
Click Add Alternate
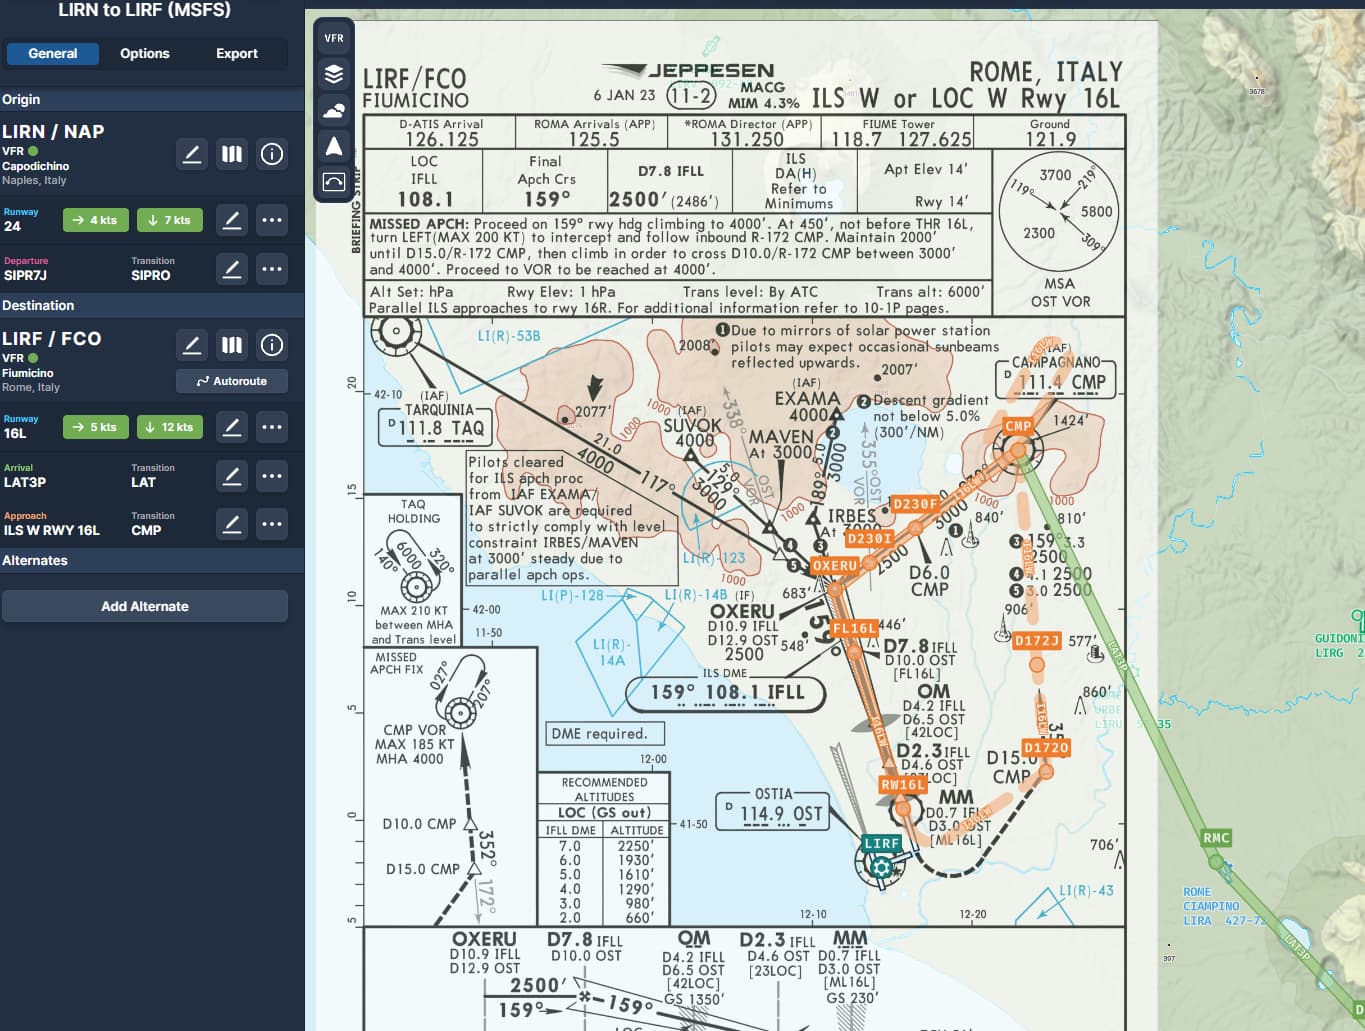click(x=145, y=606)
